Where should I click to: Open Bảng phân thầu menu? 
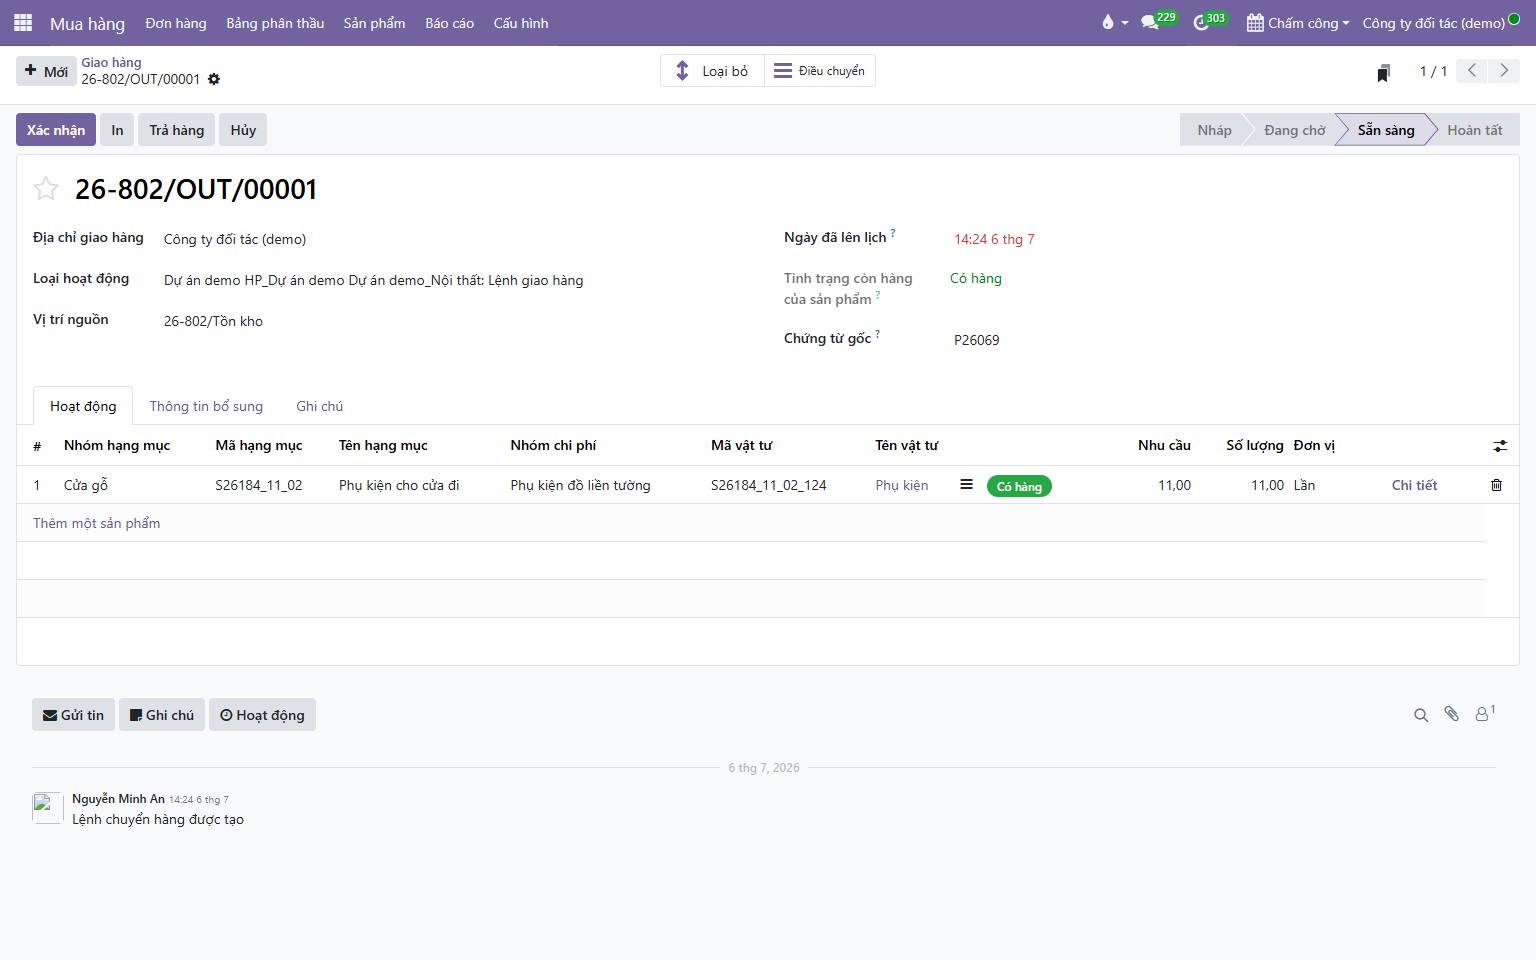tap(275, 23)
